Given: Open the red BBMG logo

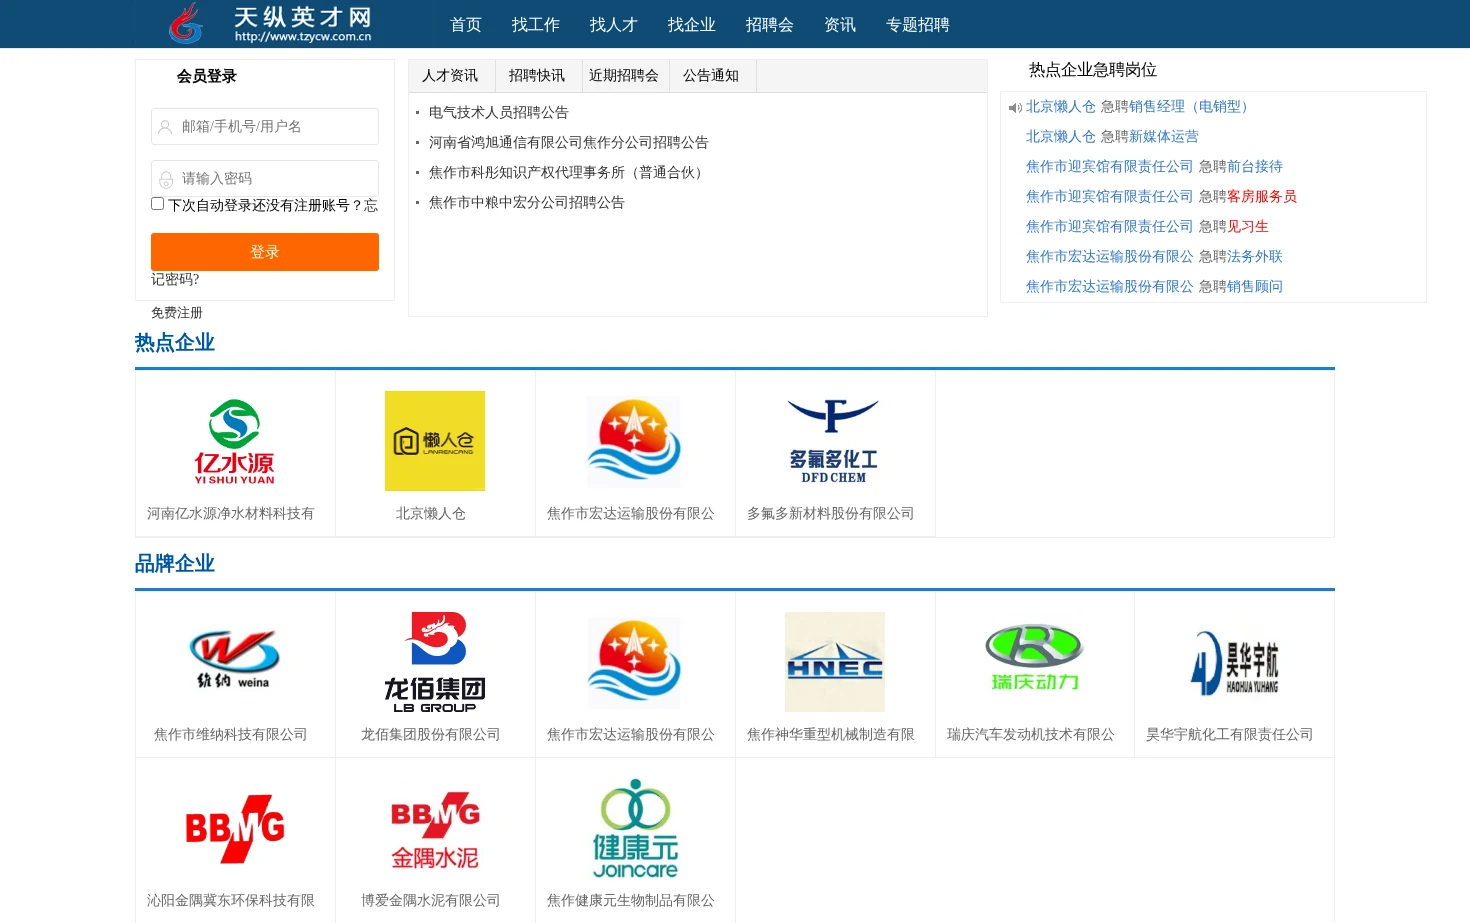Looking at the screenshot, I should pyautogui.click(x=235, y=828).
